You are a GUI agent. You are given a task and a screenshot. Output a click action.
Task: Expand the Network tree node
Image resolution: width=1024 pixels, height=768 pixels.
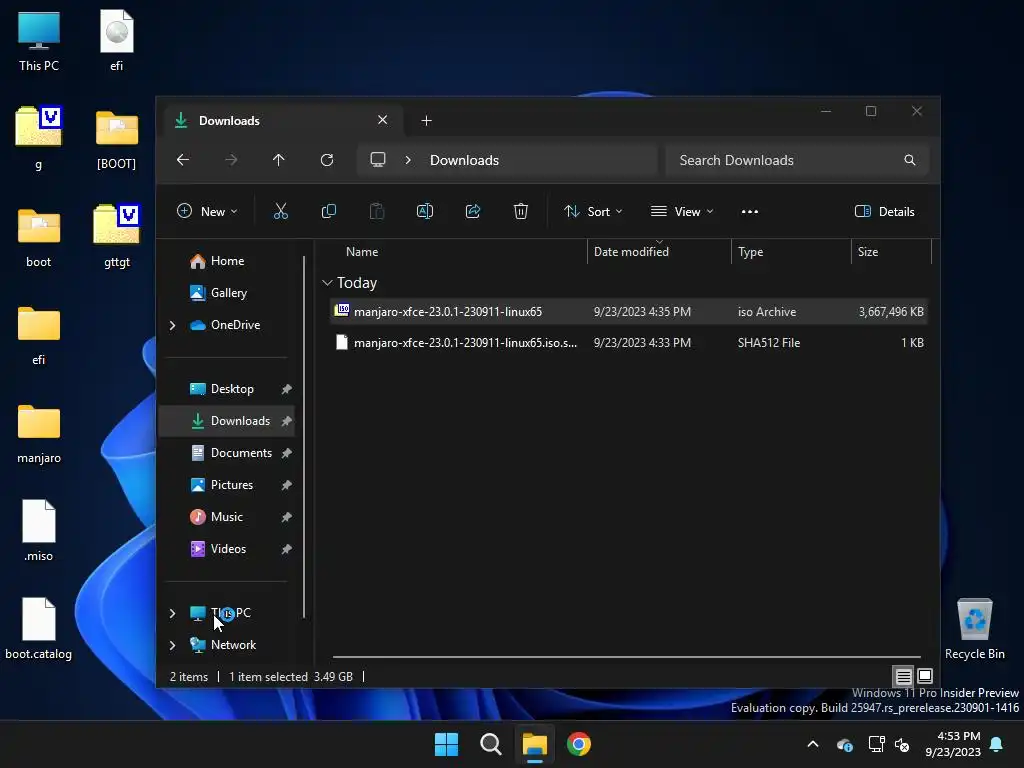pos(172,645)
